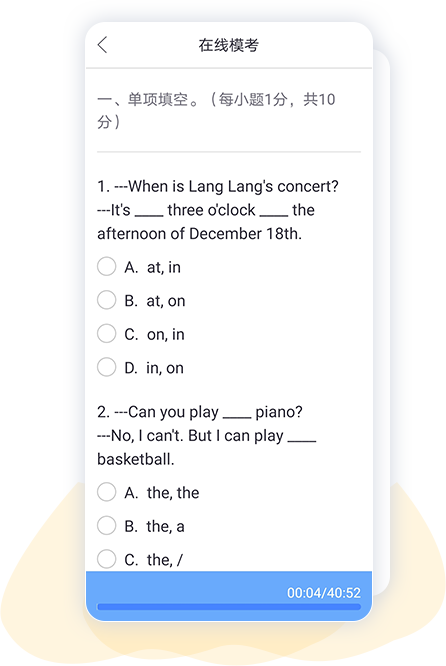The width and height of the screenshot is (446, 666).
Task: Click question 1 text about Lang Lang's concert
Action: [218, 210]
